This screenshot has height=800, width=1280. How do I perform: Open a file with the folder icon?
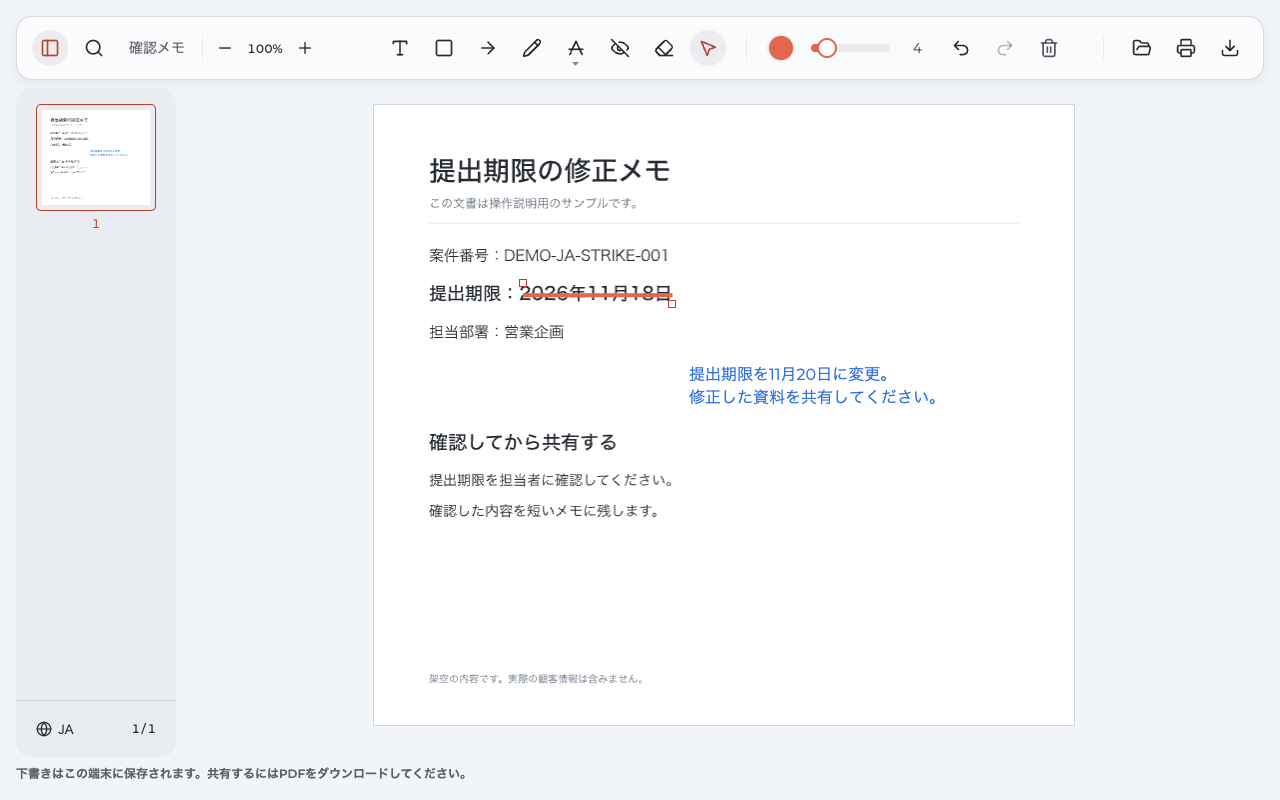1142,48
